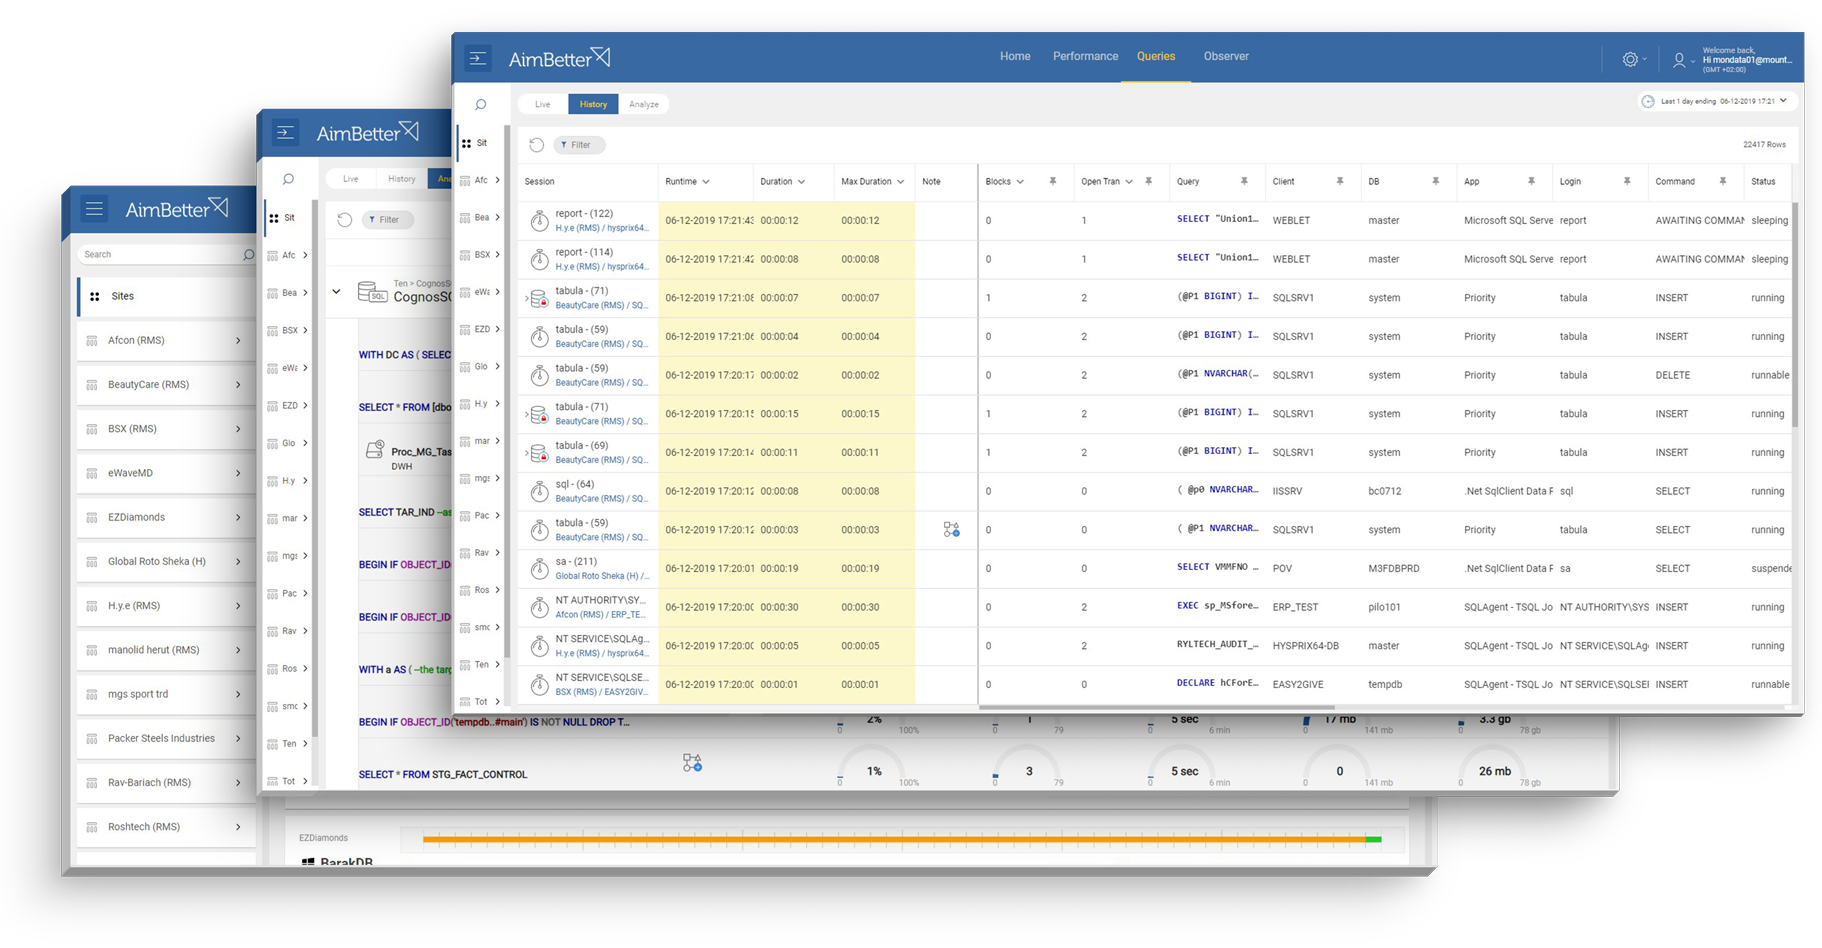Open user account dropdown arrow in header
Viewport: 1822px width, 948px height.
pos(1693,61)
